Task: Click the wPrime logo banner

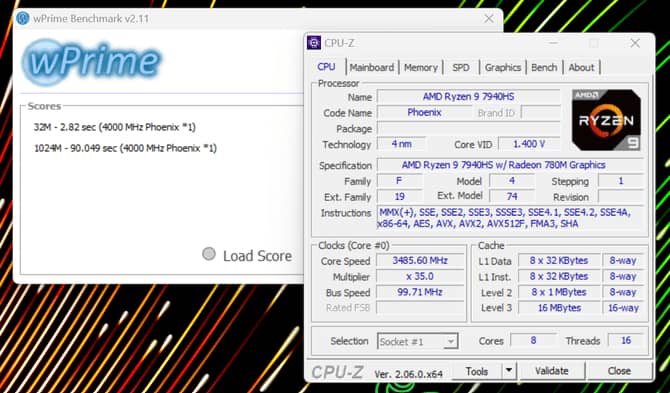Action: point(91,62)
